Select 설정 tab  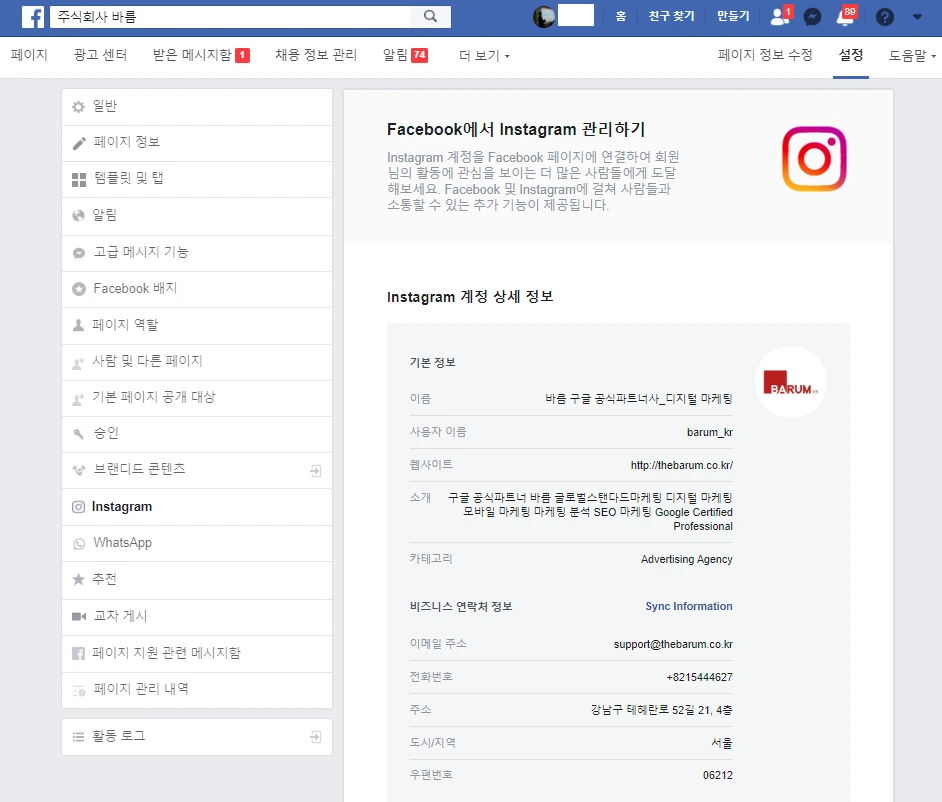click(851, 55)
